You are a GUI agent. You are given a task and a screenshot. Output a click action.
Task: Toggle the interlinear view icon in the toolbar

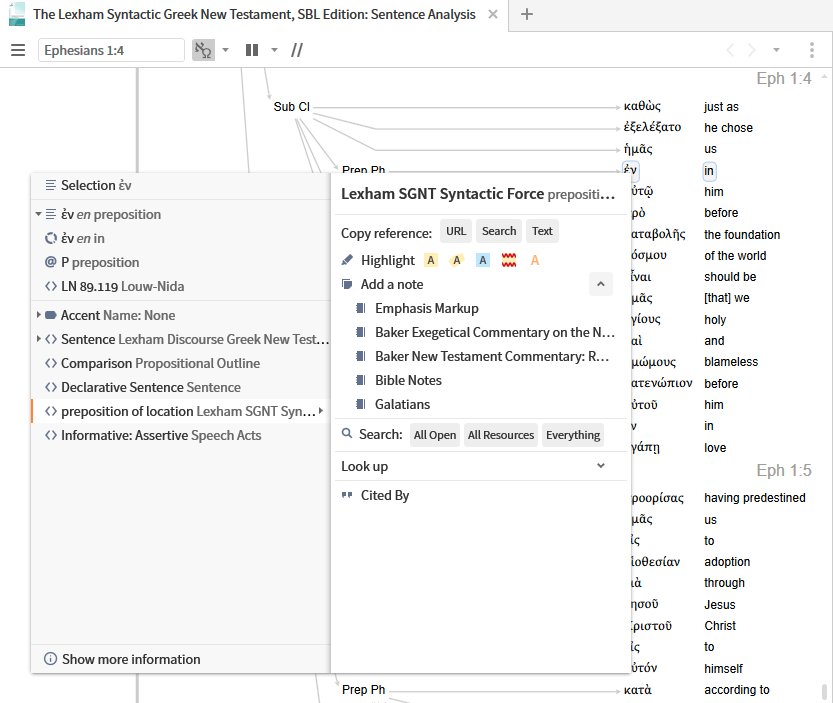[x=203, y=50]
